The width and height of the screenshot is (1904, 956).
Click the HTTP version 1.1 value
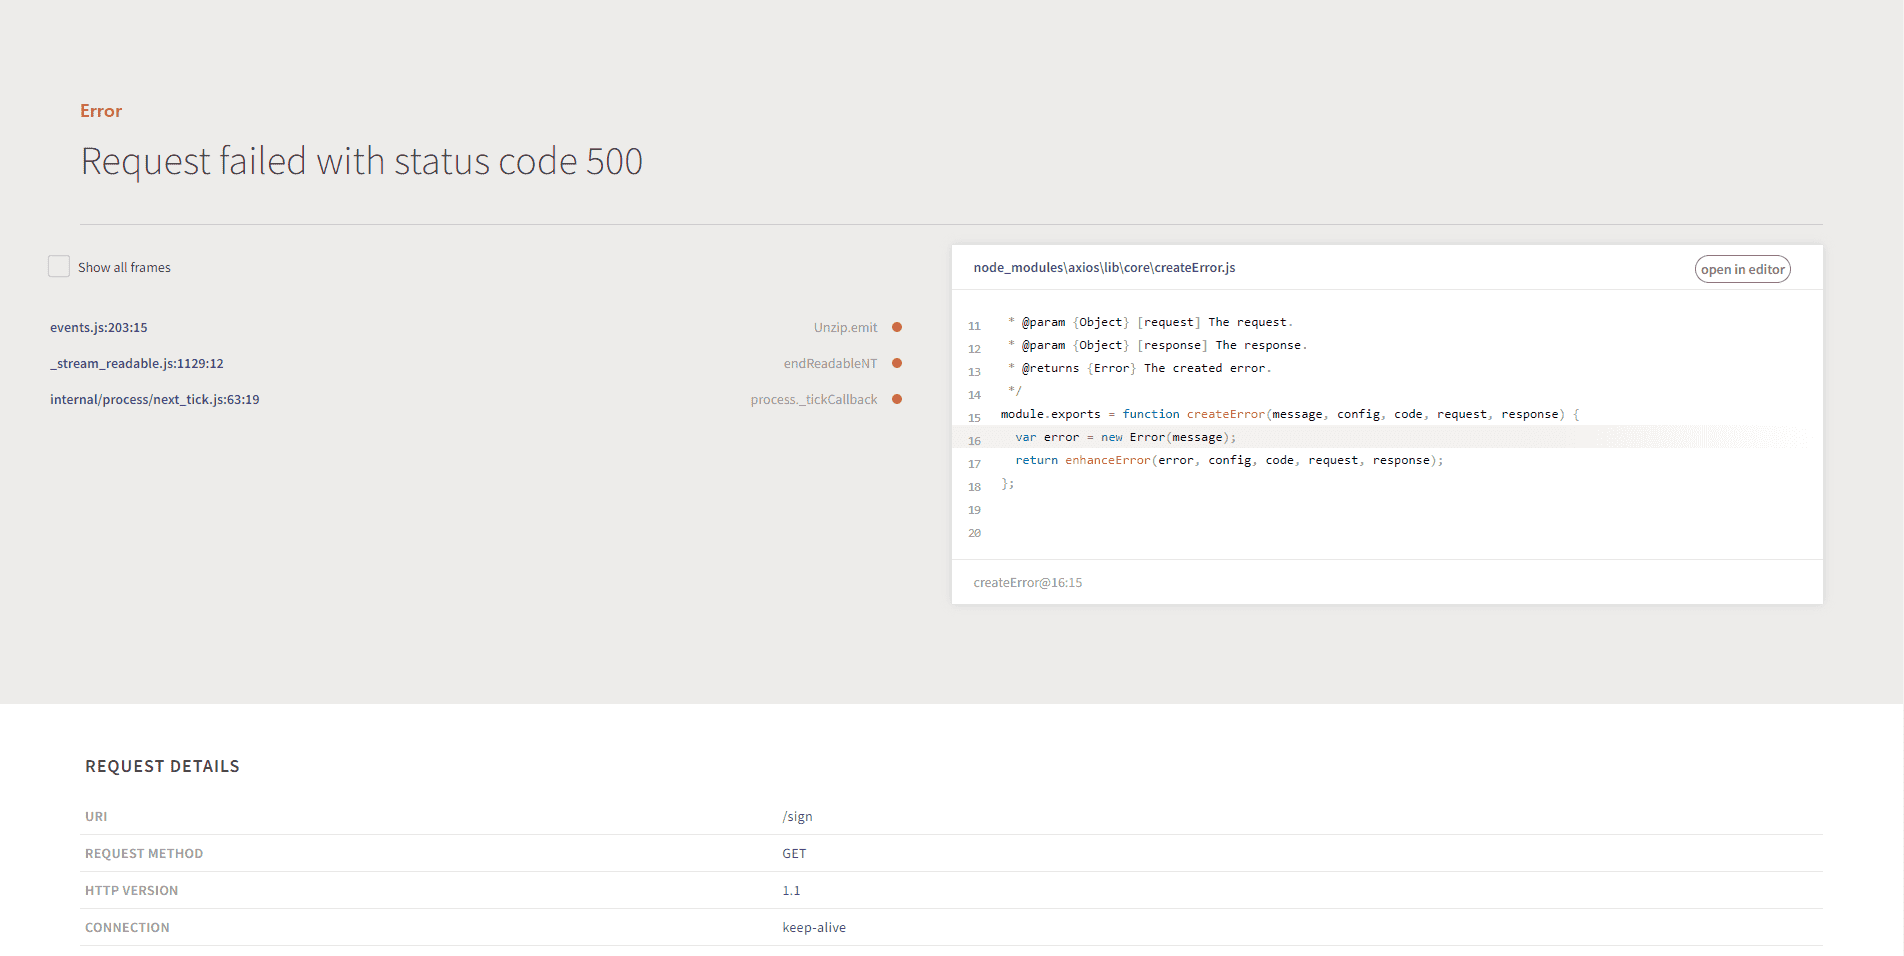point(791,890)
